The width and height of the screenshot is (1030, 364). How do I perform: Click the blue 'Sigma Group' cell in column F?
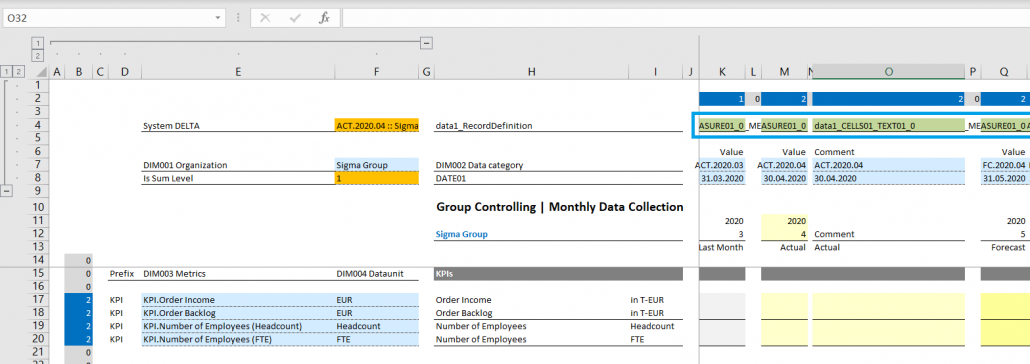tap(376, 165)
